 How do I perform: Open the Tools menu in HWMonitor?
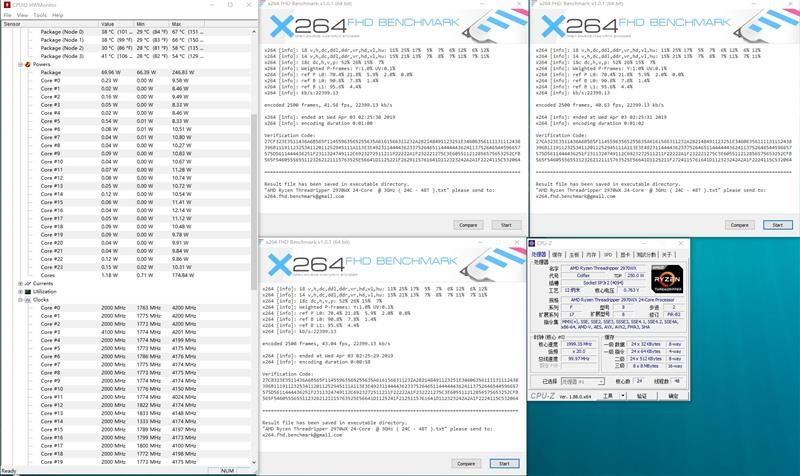[40, 15]
